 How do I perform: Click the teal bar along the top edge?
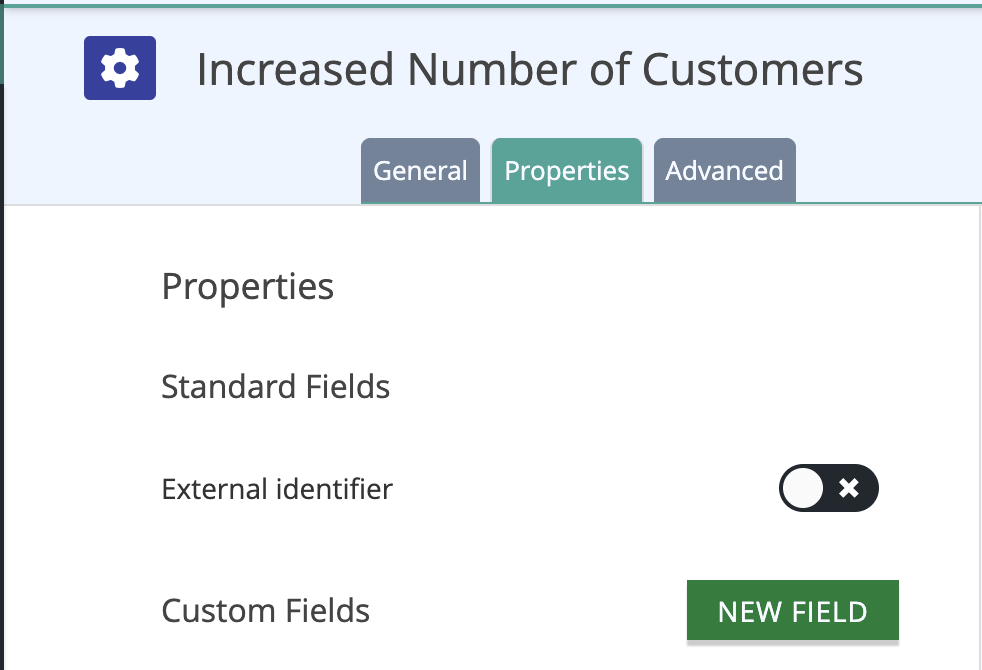(x=491, y=6)
